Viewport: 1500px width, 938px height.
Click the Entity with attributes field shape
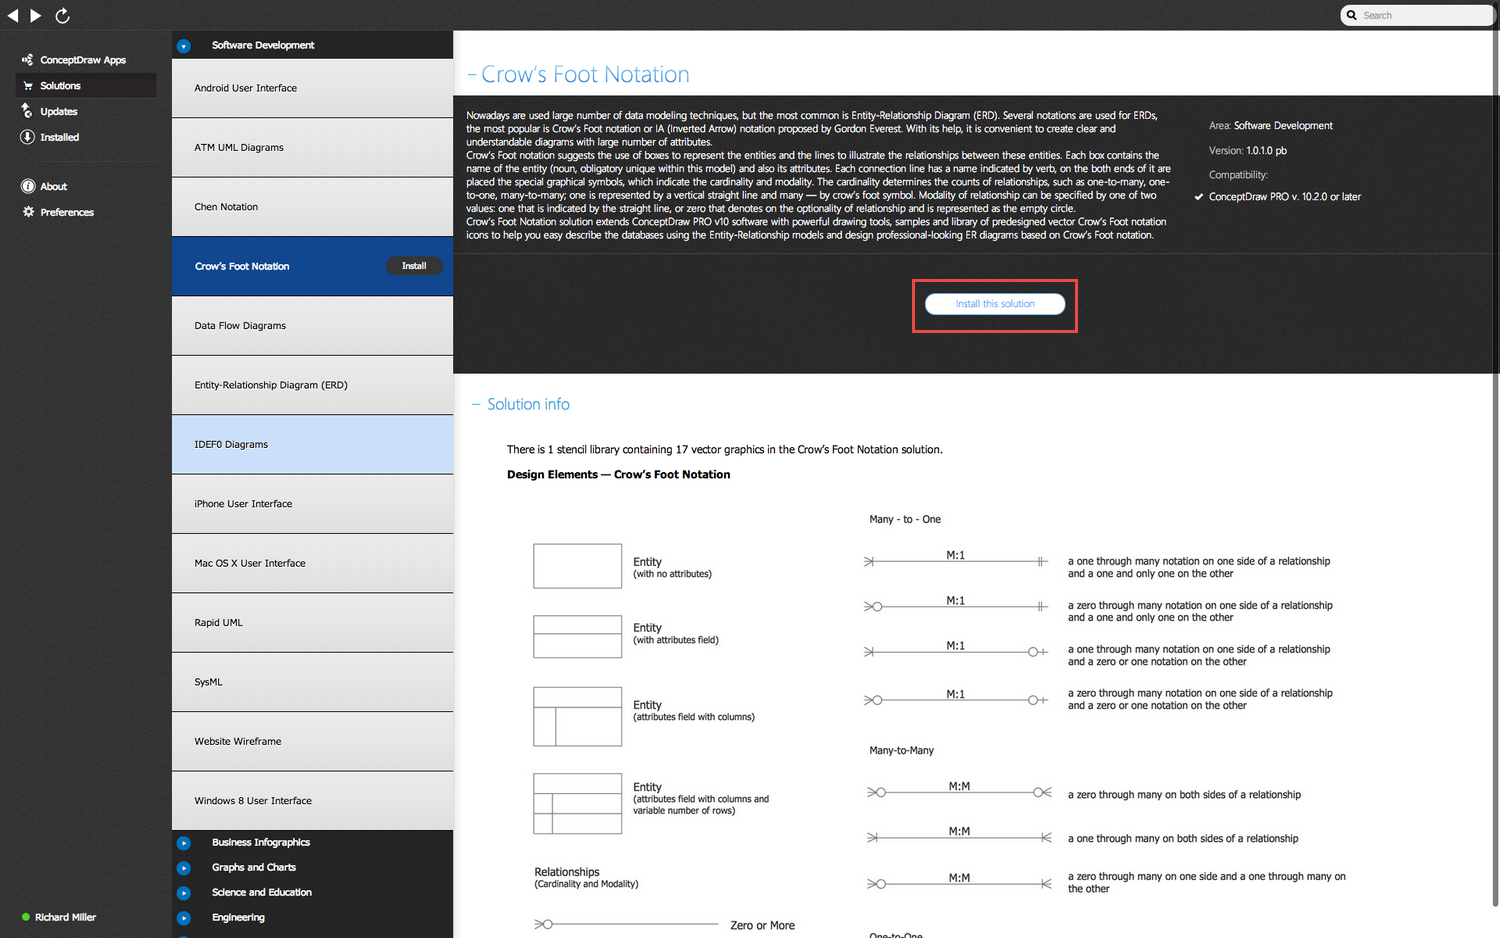click(577, 636)
